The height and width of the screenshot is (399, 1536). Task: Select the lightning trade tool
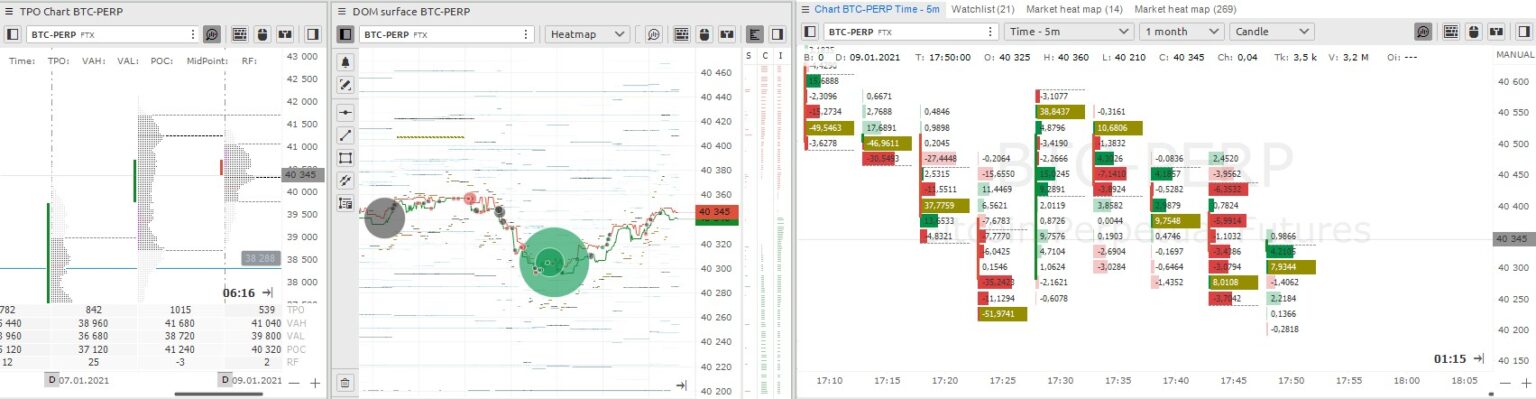346,181
